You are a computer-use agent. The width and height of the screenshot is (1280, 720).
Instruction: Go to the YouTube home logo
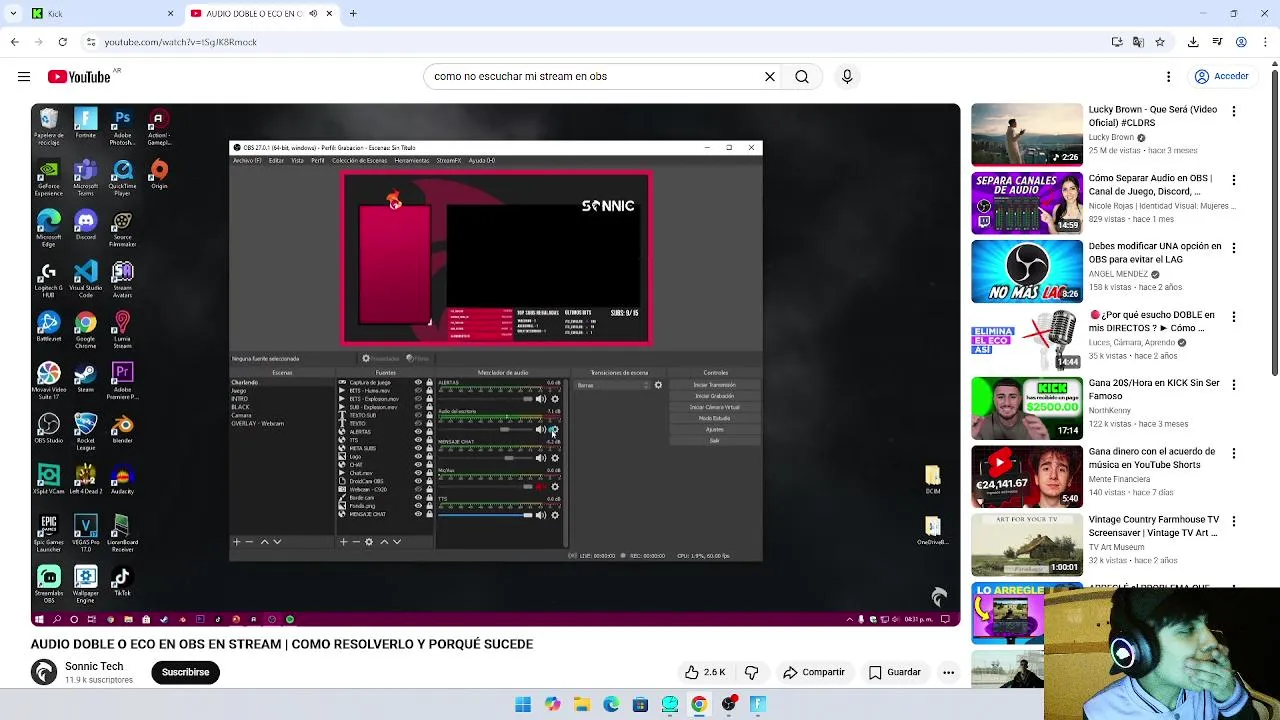79,77
